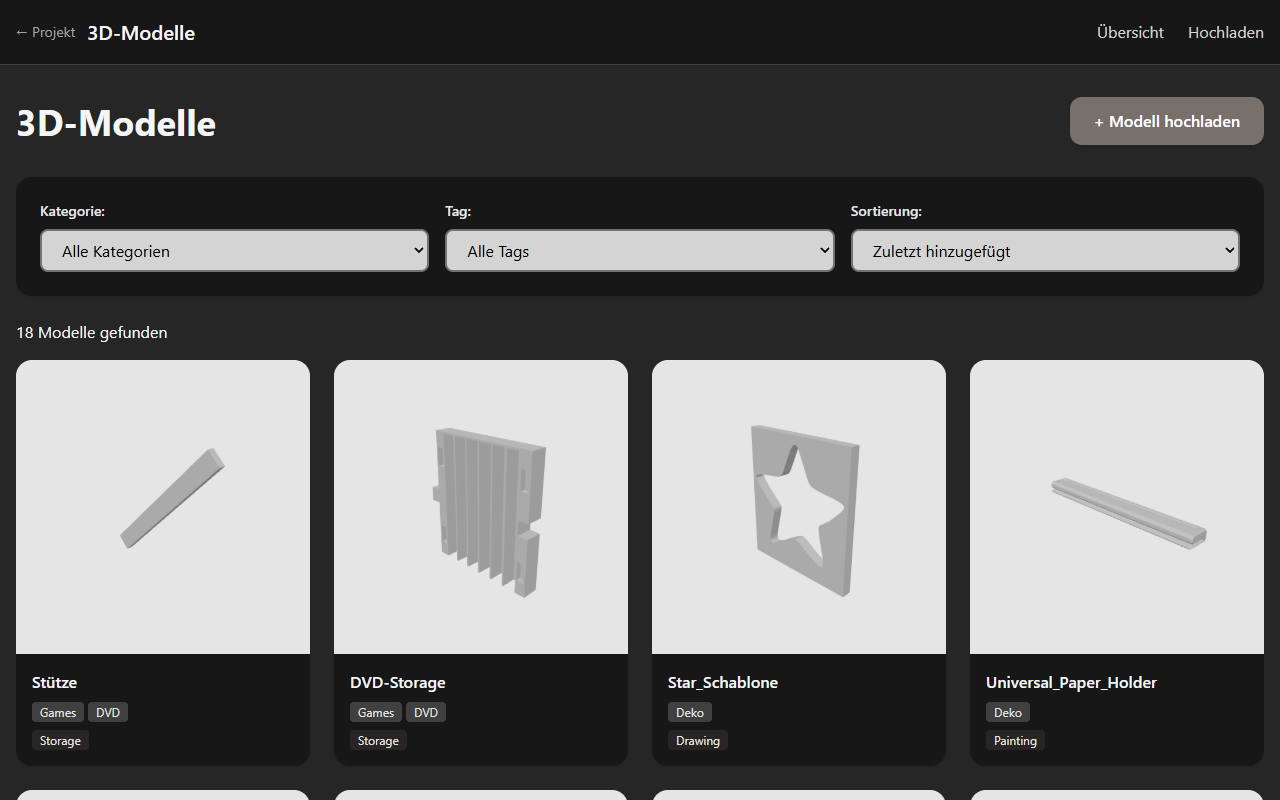Click the Universal_Paper_Holder model title

point(1071,682)
